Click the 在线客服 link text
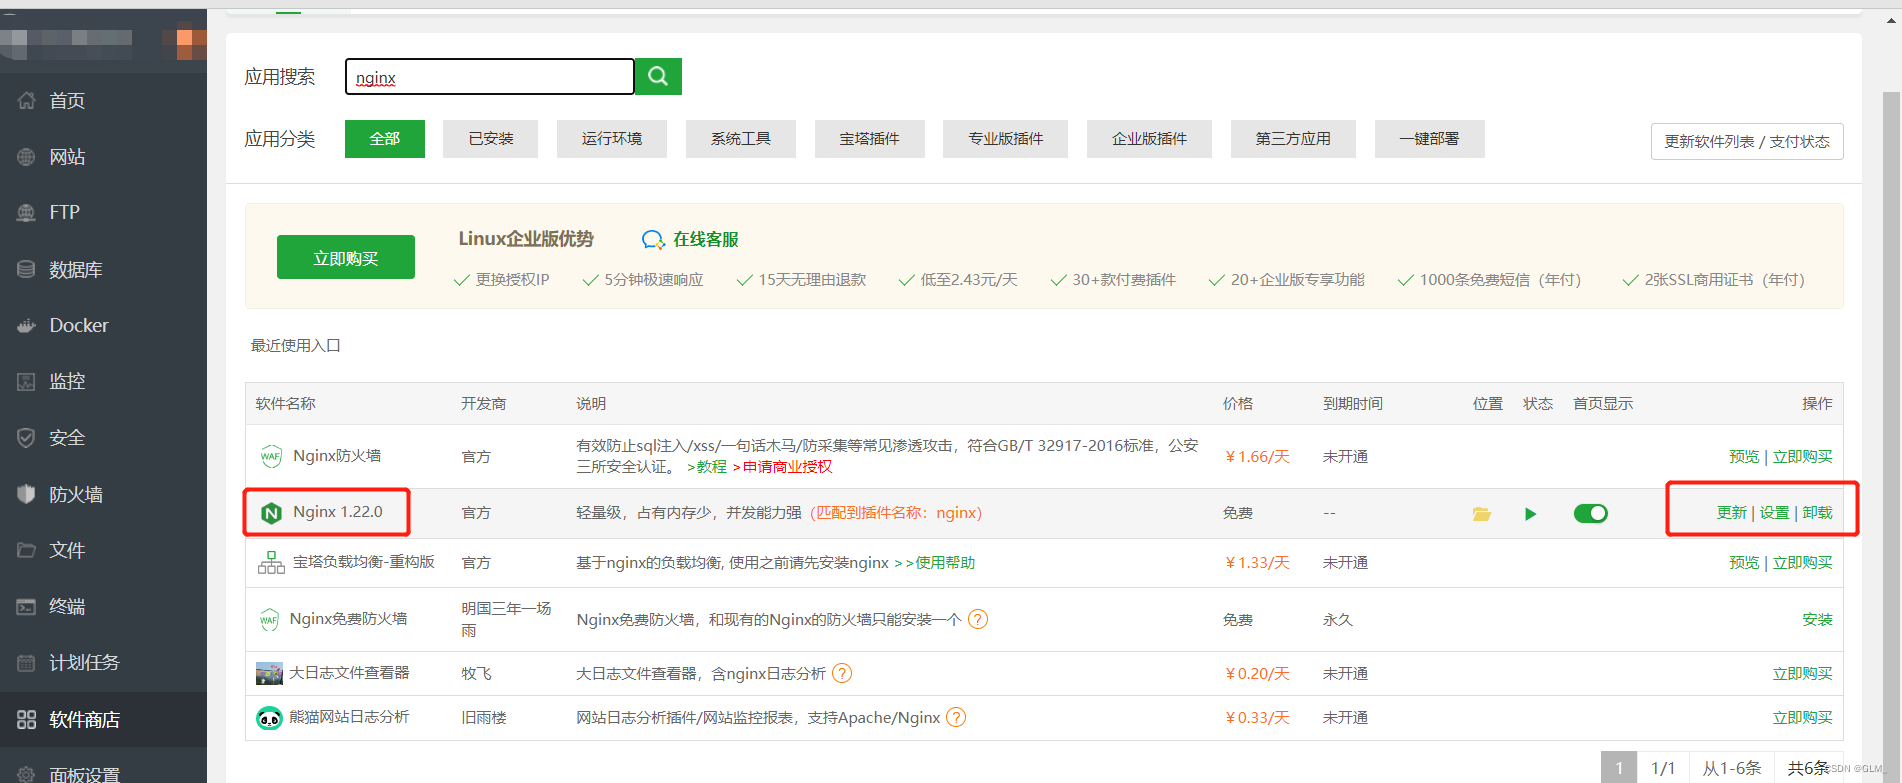 pos(706,240)
